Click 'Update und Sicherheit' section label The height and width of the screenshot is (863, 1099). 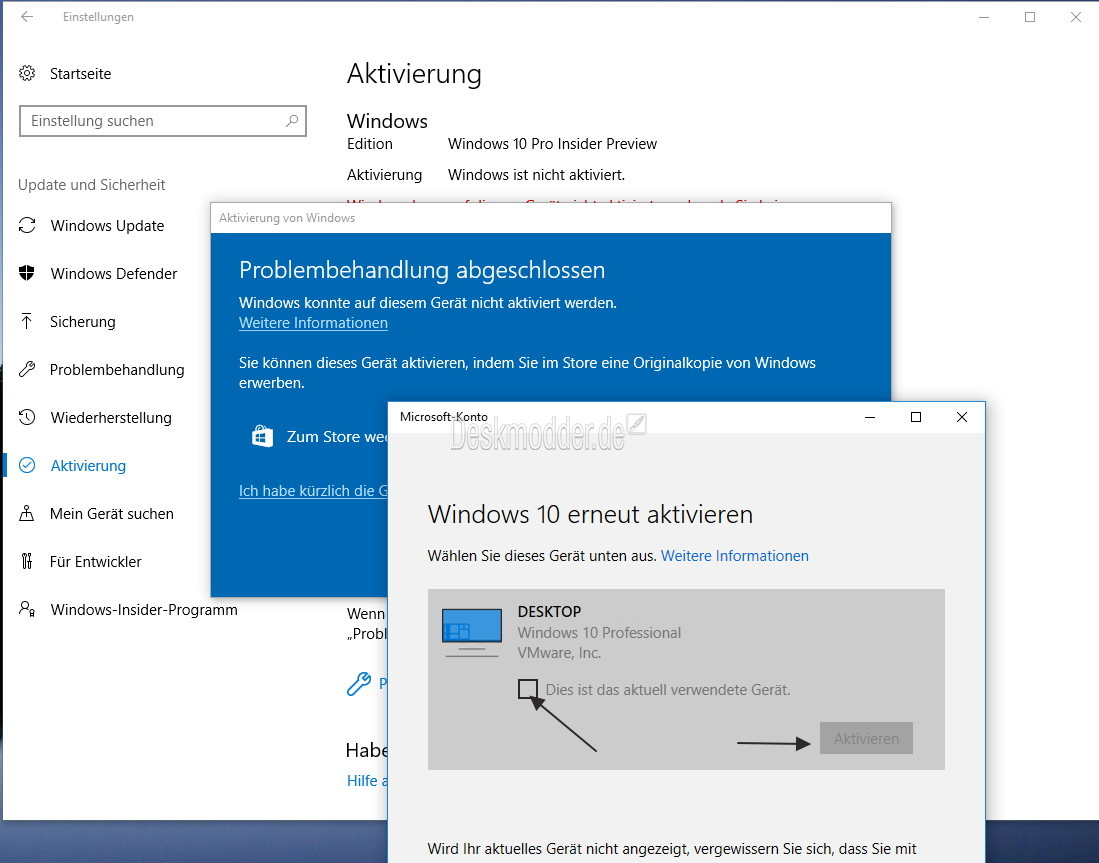point(92,184)
